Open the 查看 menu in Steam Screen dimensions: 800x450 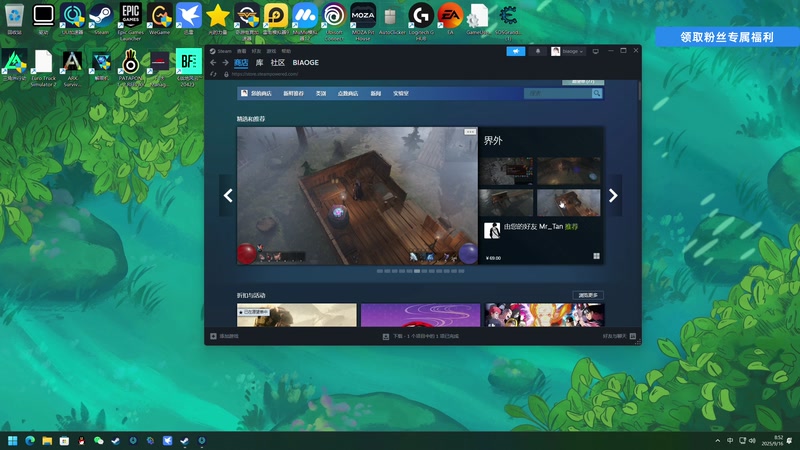pos(242,51)
